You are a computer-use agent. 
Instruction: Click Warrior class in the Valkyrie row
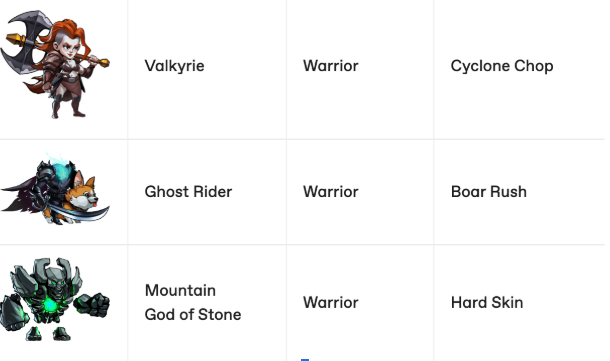[331, 66]
